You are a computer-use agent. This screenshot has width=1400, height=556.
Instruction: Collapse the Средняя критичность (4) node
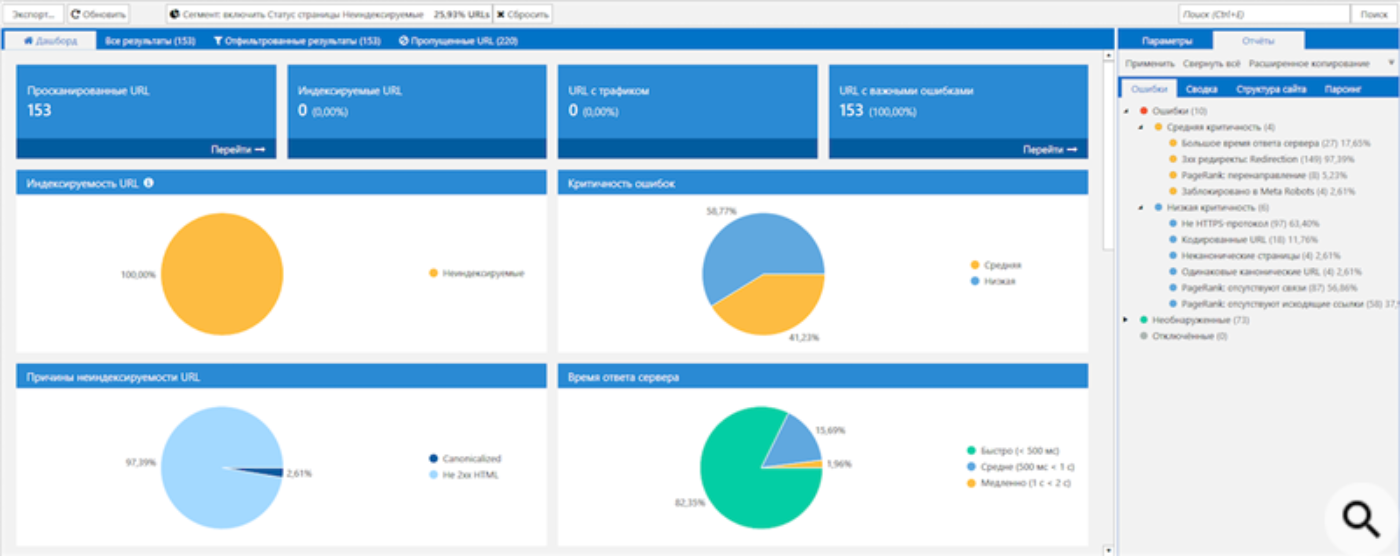pyautogui.click(x=1142, y=127)
